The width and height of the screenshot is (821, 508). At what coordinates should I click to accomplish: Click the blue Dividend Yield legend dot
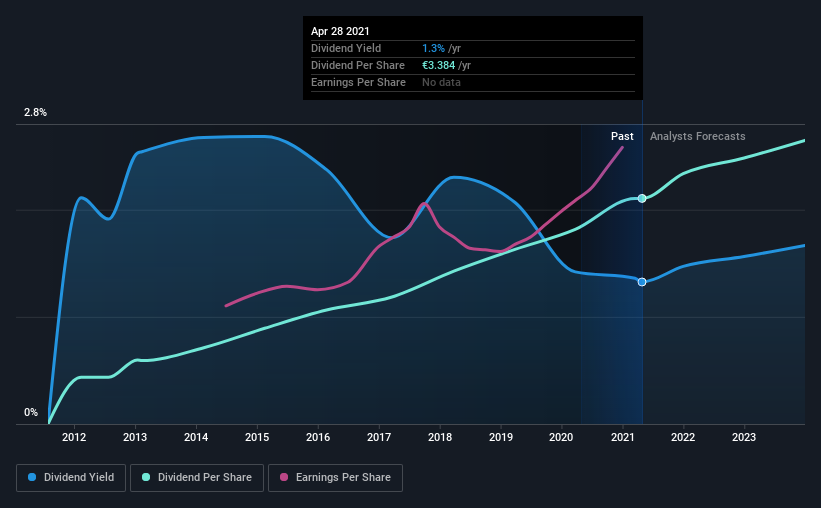[x=32, y=477]
